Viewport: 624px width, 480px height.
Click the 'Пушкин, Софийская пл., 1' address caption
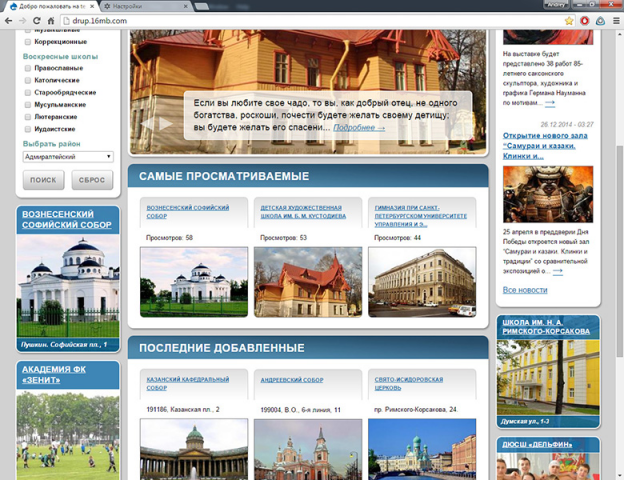[x=64, y=345]
